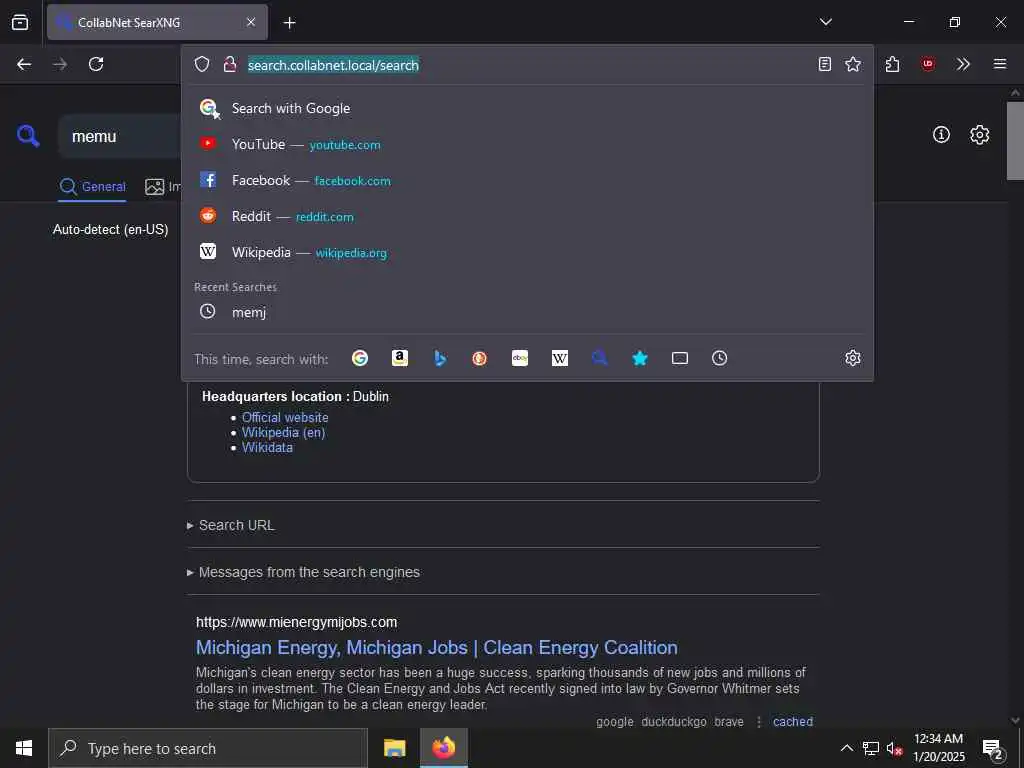The height and width of the screenshot is (768, 1024).
Task: Search this time with DuckDuckGo icon
Action: [480, 358]
